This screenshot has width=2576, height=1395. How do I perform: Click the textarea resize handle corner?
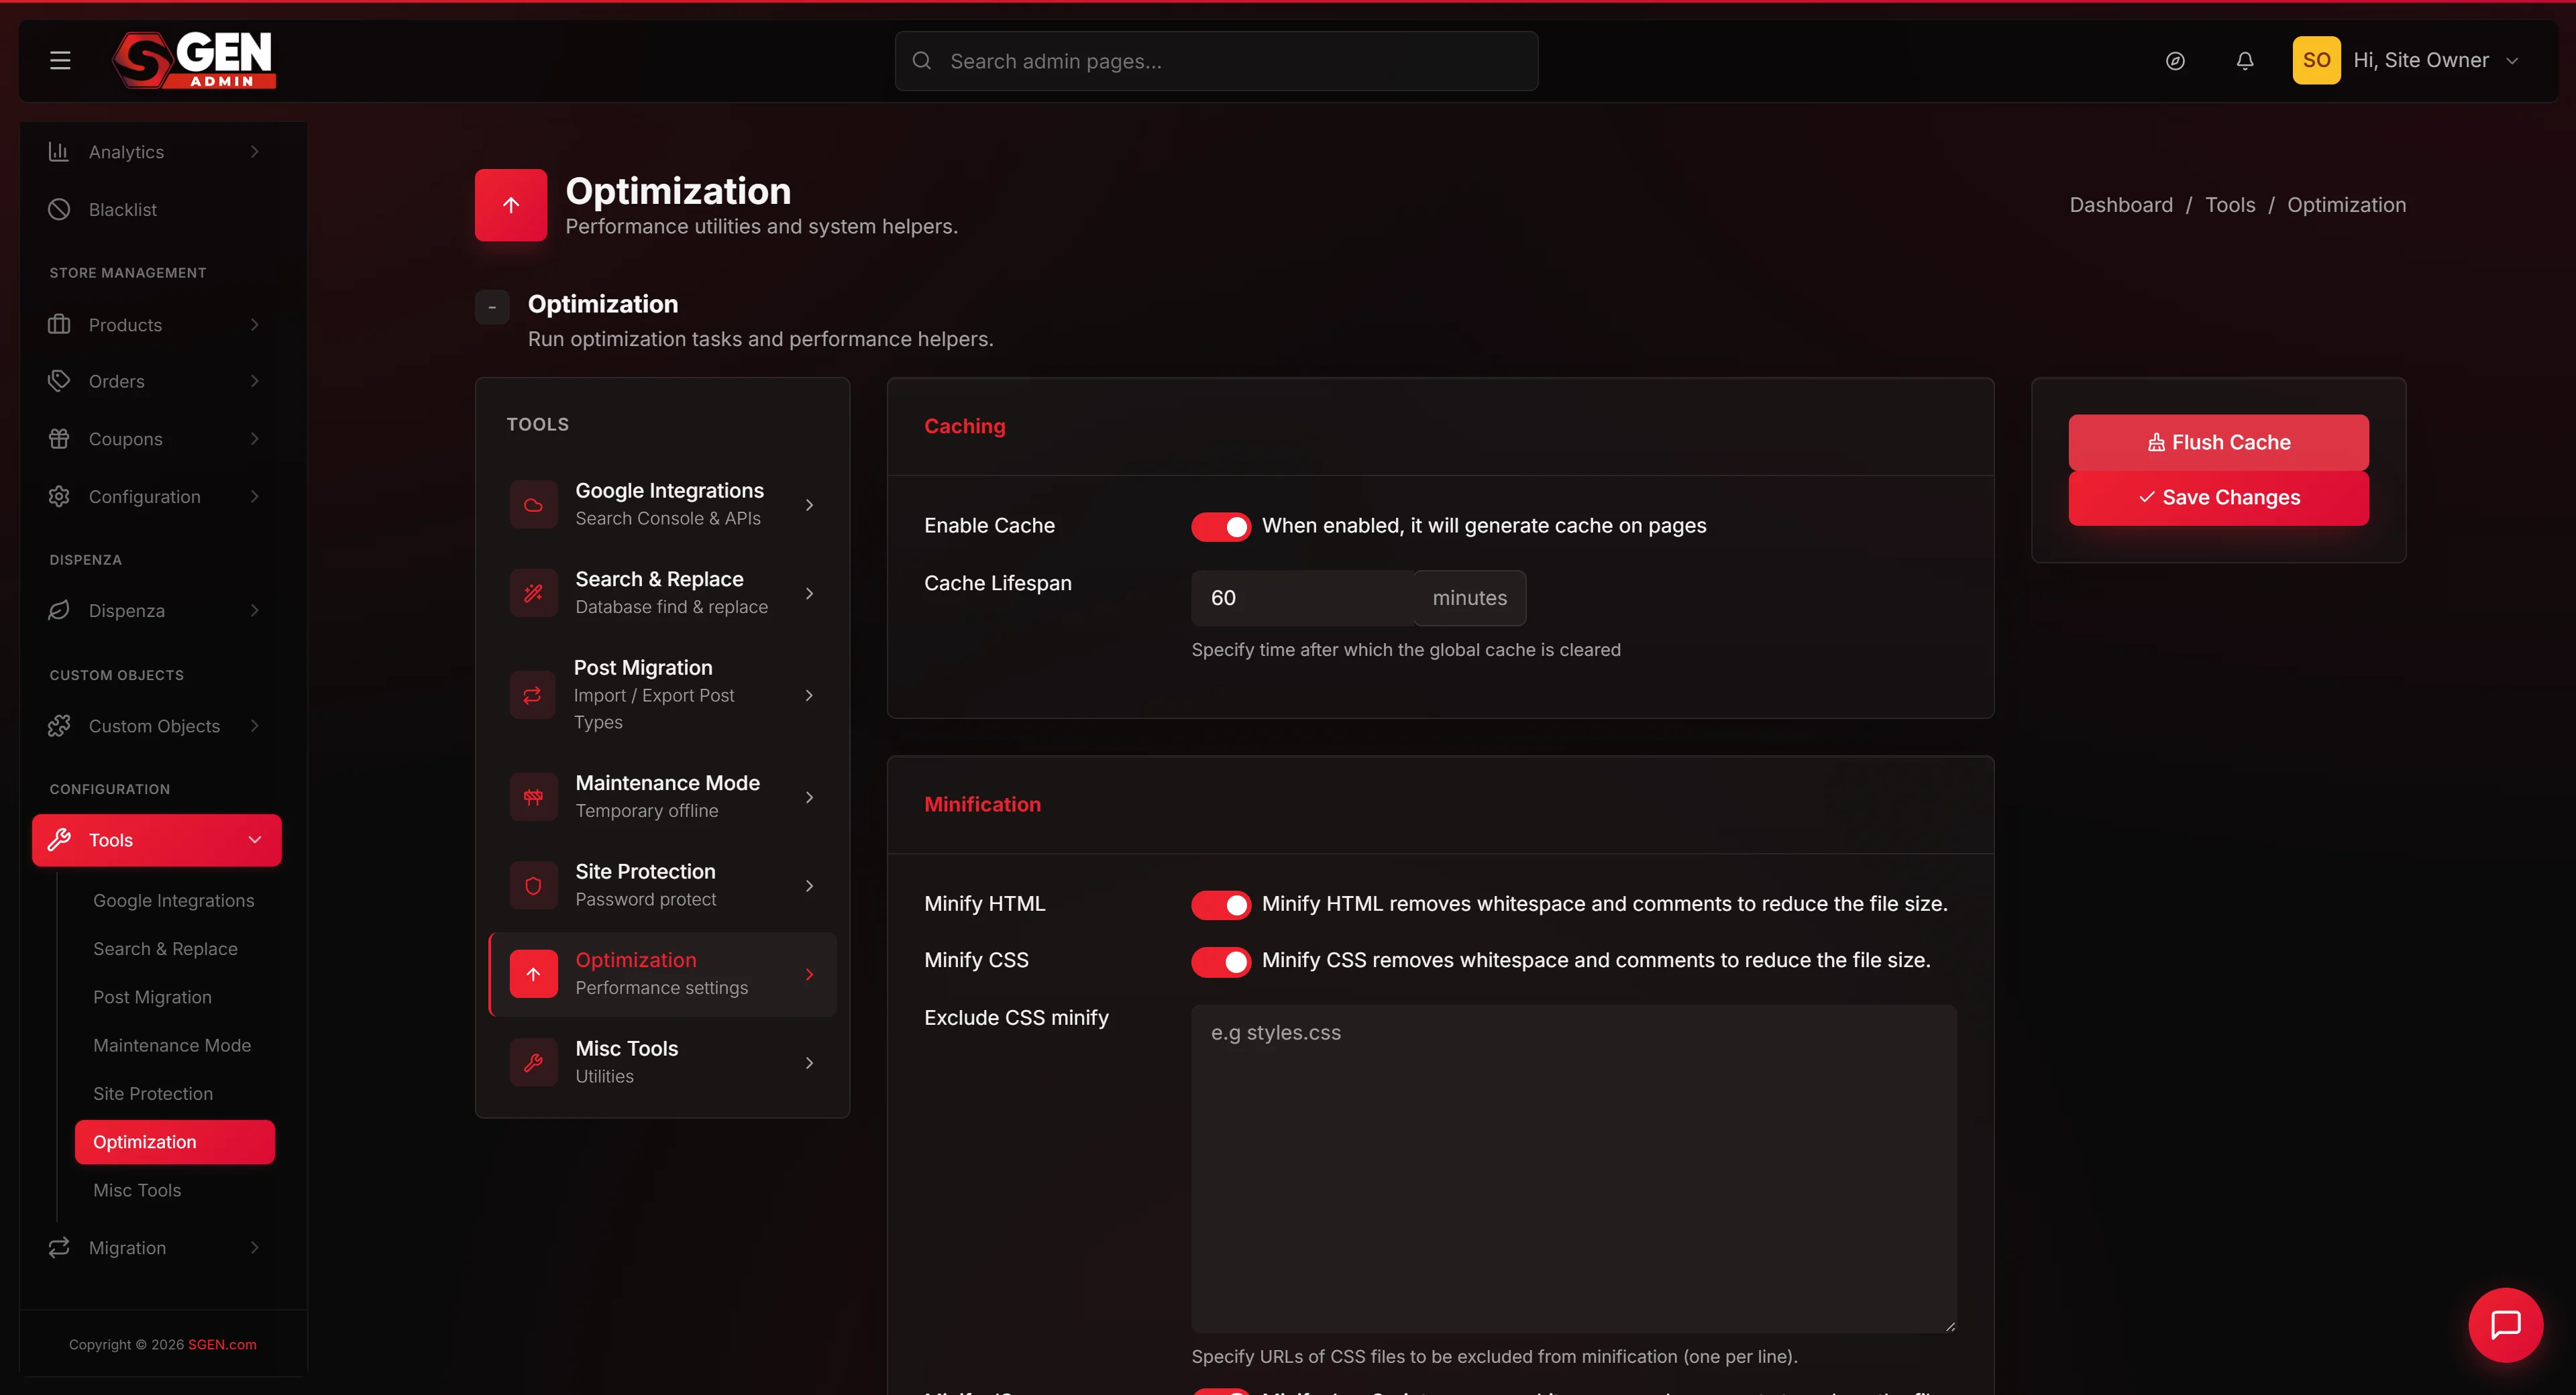(1949, 1326)
